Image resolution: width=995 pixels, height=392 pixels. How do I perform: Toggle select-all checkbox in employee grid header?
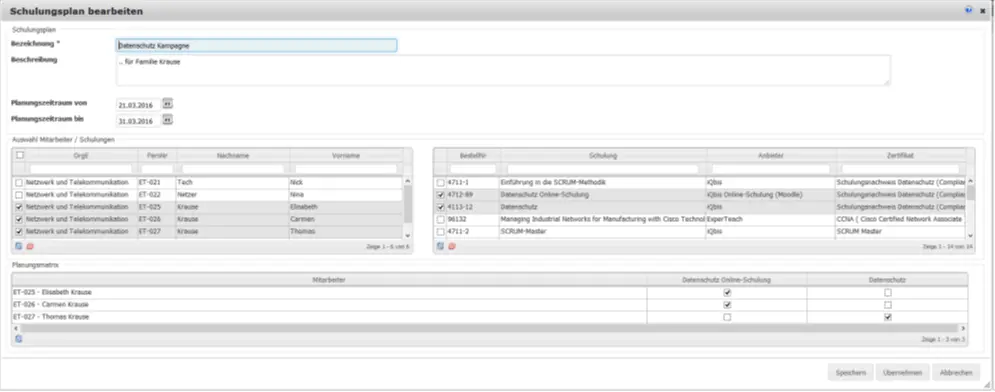20,155
